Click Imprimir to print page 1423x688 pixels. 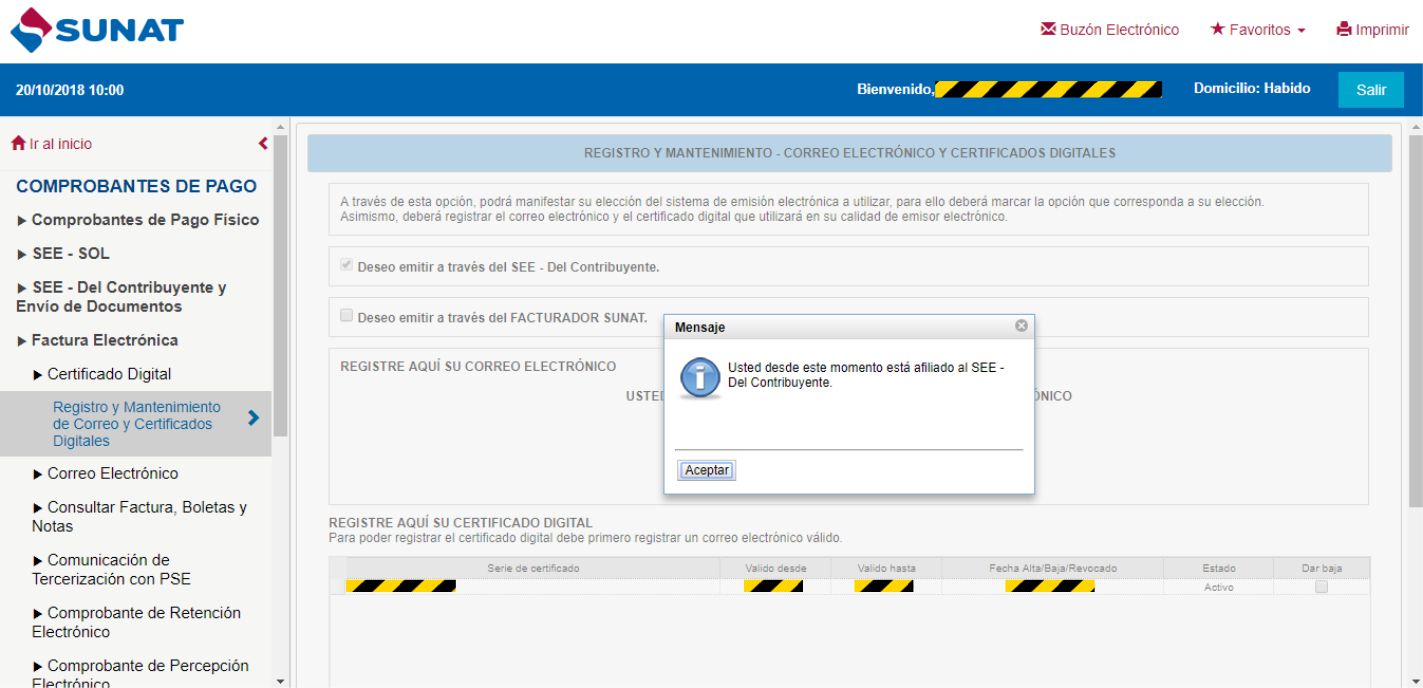(x=1373, y=30)
